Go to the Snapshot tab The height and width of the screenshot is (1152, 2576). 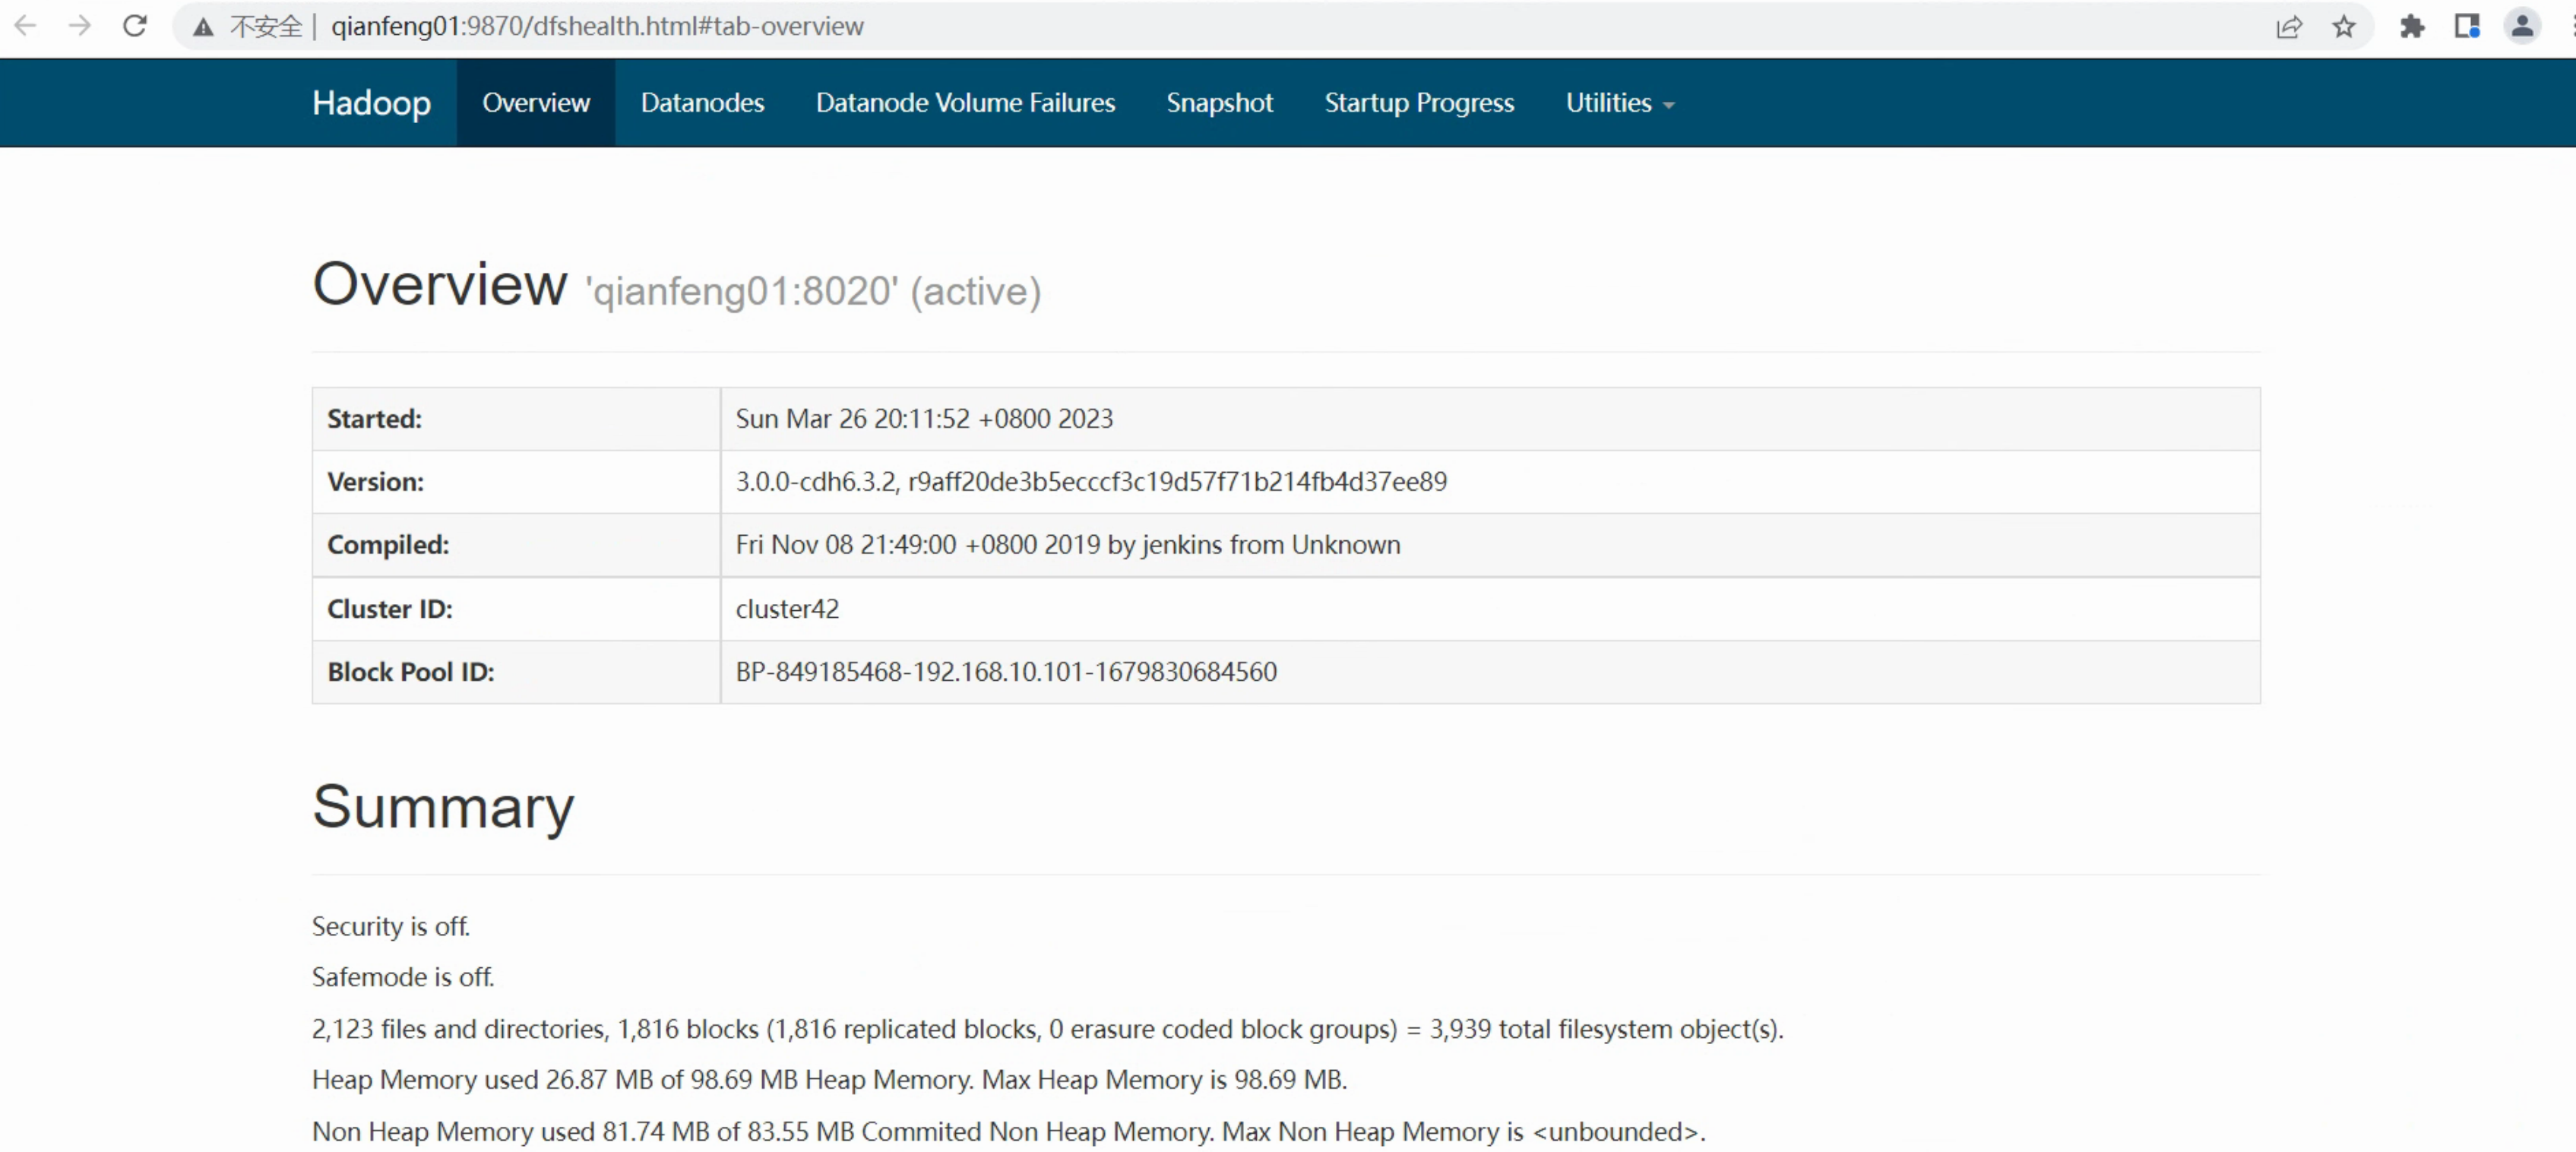coord(1219,103)
